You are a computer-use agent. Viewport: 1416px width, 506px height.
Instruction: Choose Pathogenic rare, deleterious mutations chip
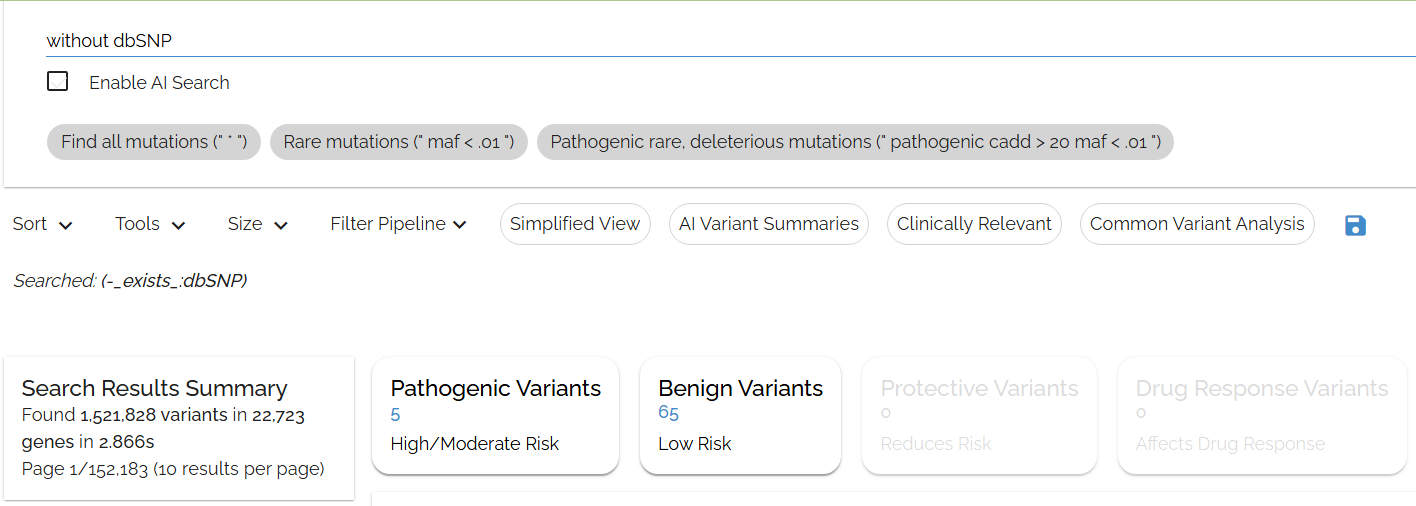point(855,142)
